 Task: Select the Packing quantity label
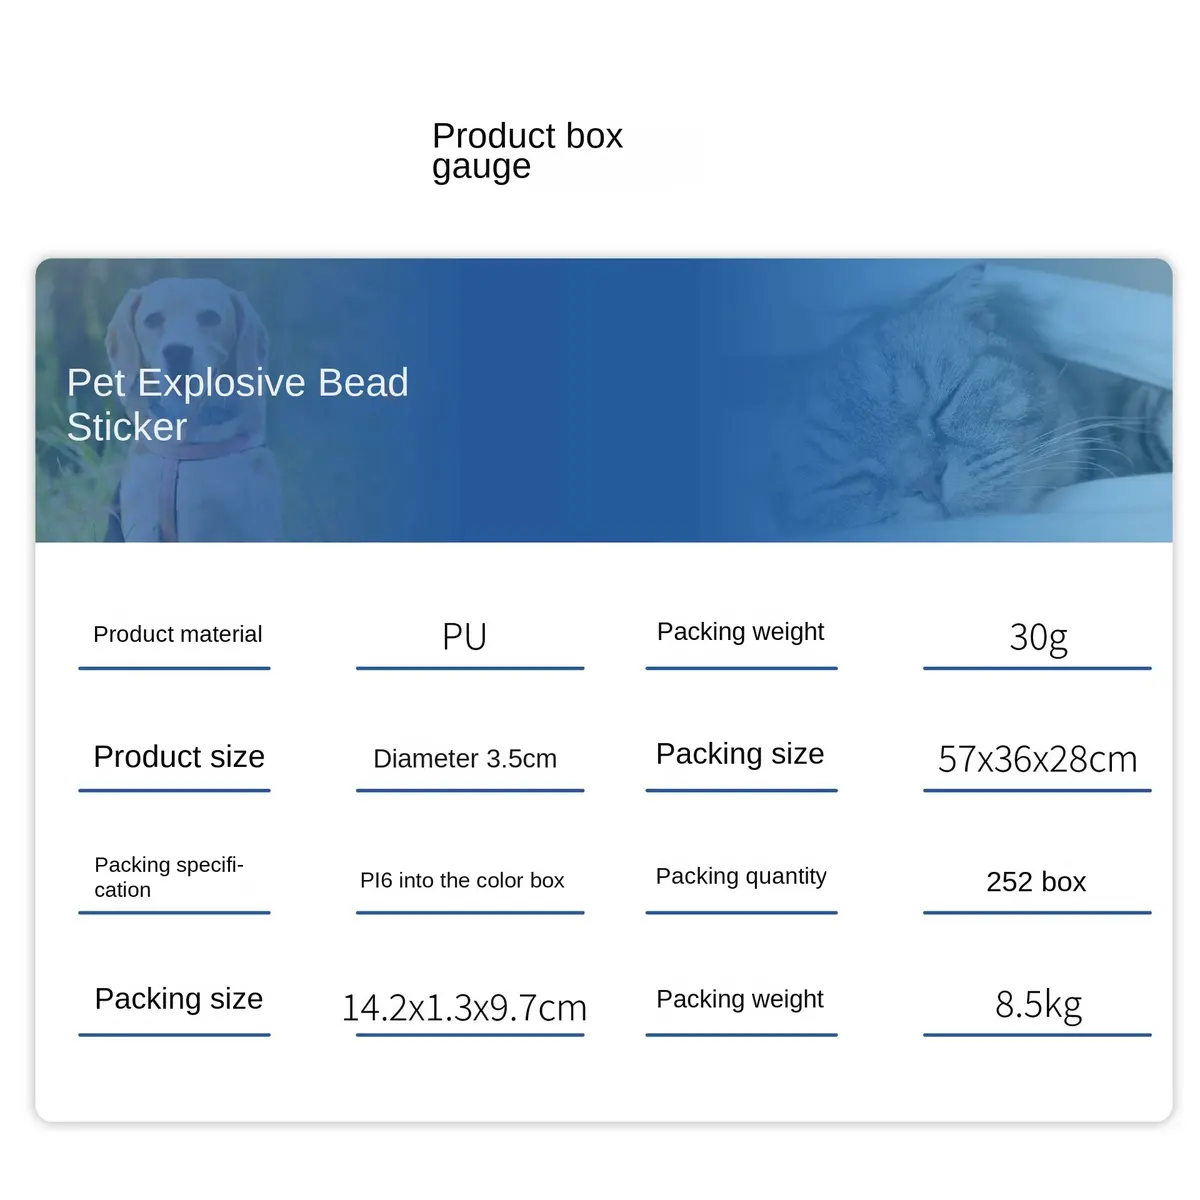[x=741, y=877]
